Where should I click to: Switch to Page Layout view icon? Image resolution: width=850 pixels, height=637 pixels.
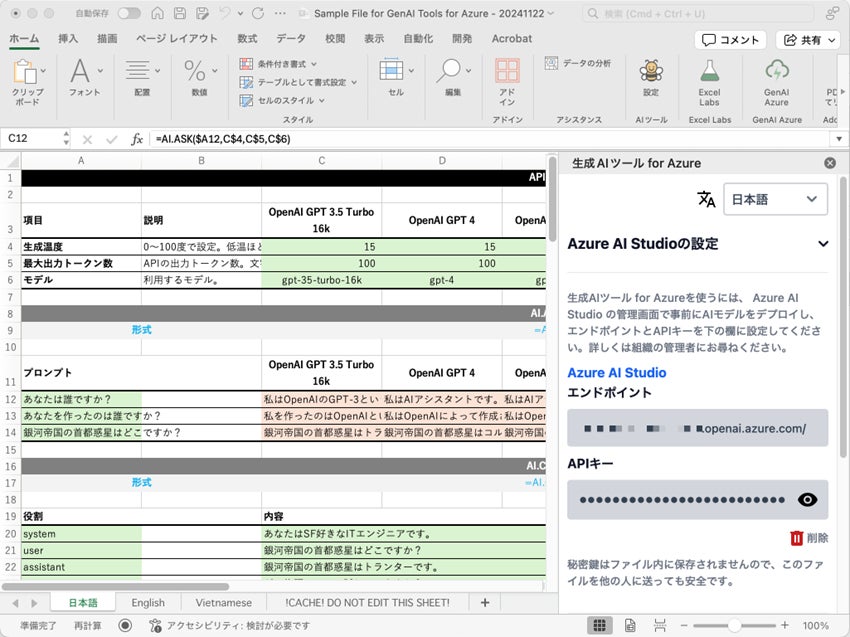[630, 626]
